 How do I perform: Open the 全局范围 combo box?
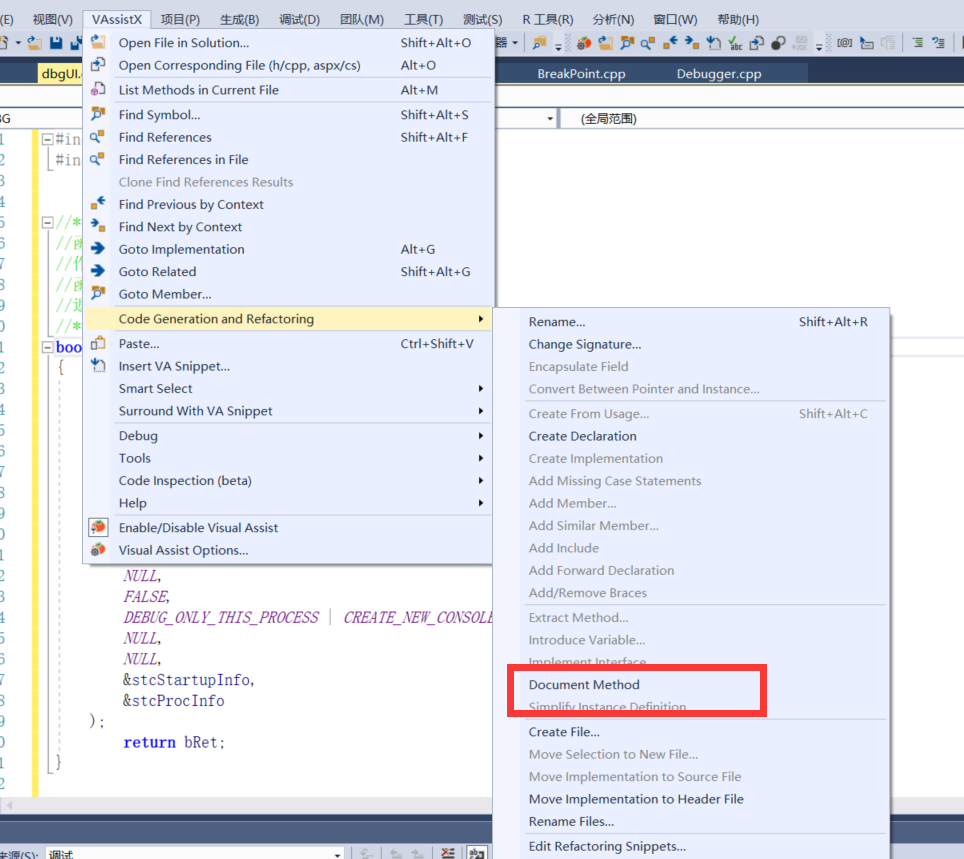(x=761, y=119)
